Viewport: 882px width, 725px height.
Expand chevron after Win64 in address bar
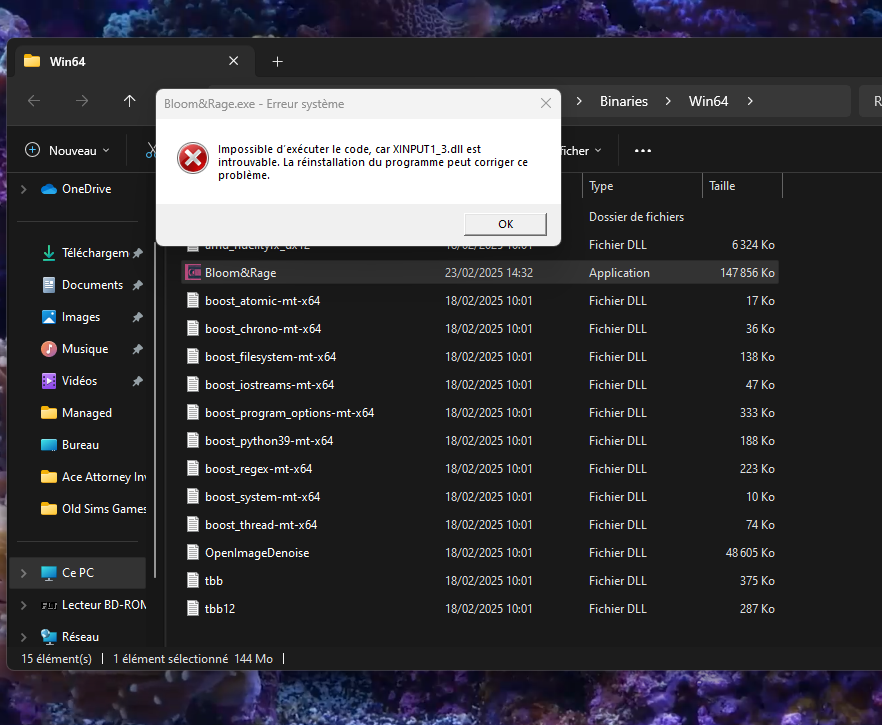pyautogui.click(x=750, y=101)
